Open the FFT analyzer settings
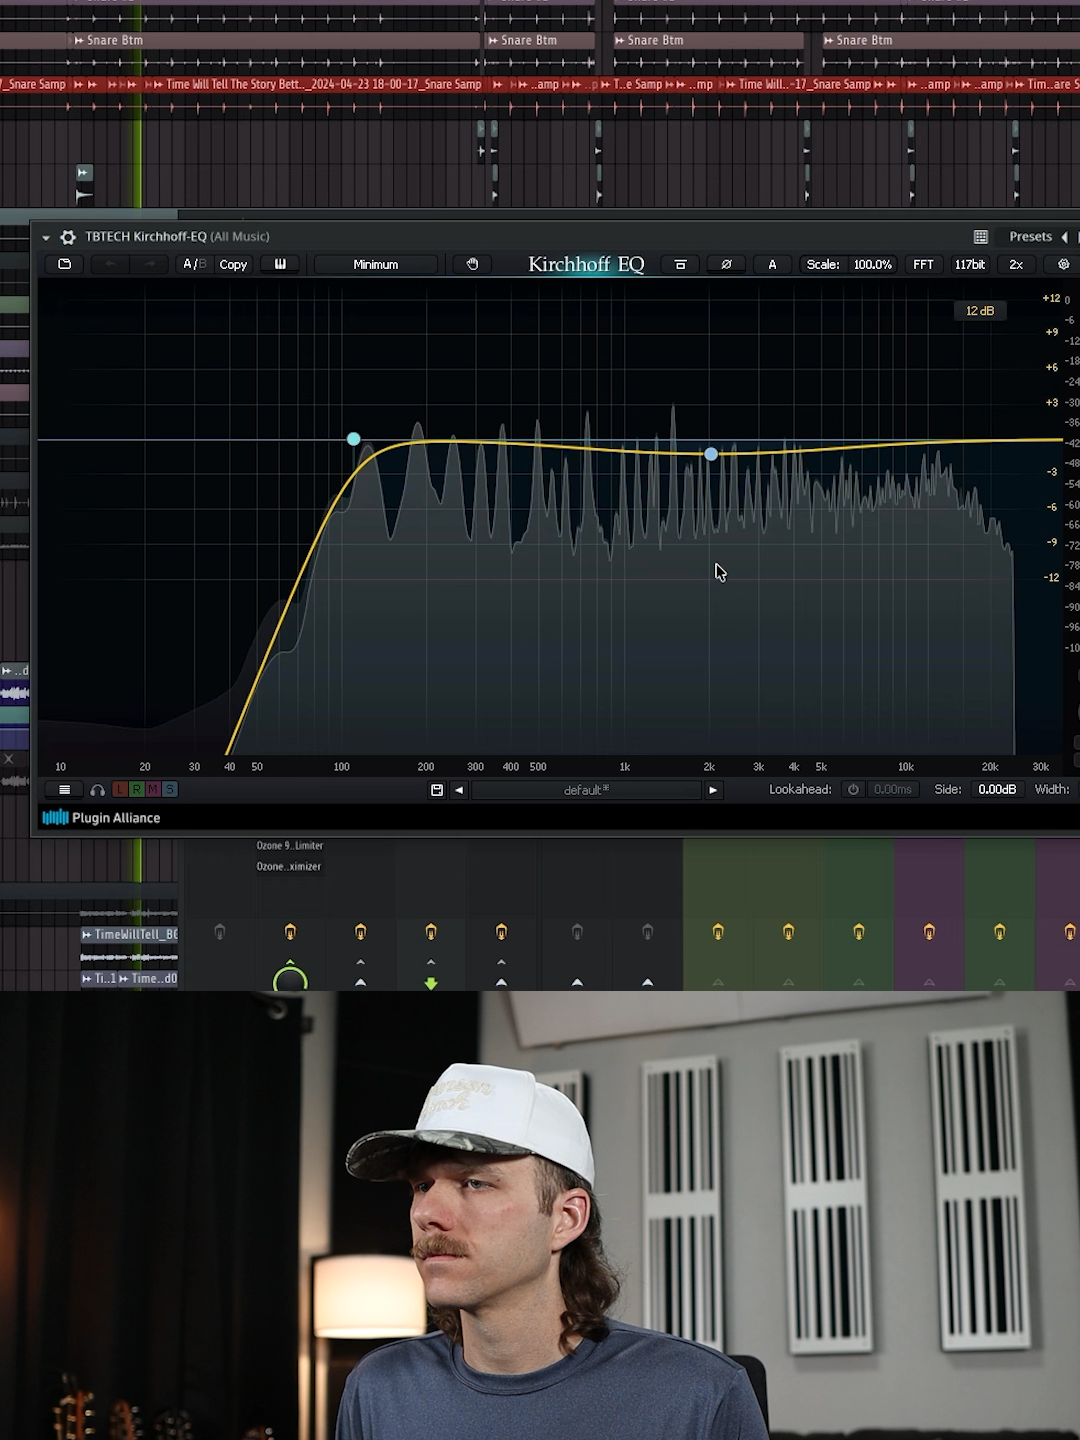Viewport: 1080px width, 1440px height. click(923, 264)
